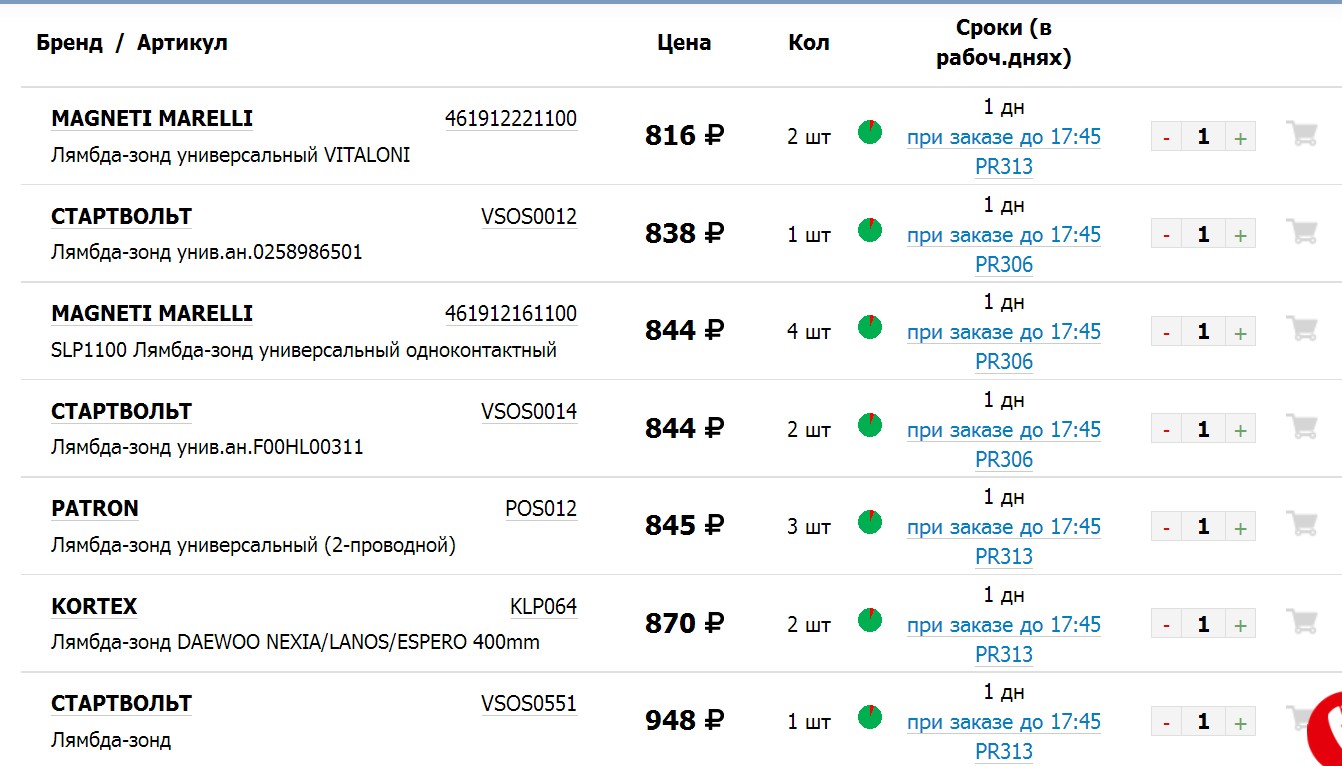This screenshot has width=1342, height=766.
Task: Select price 948 ₽
Action: [x=684, y=721]
